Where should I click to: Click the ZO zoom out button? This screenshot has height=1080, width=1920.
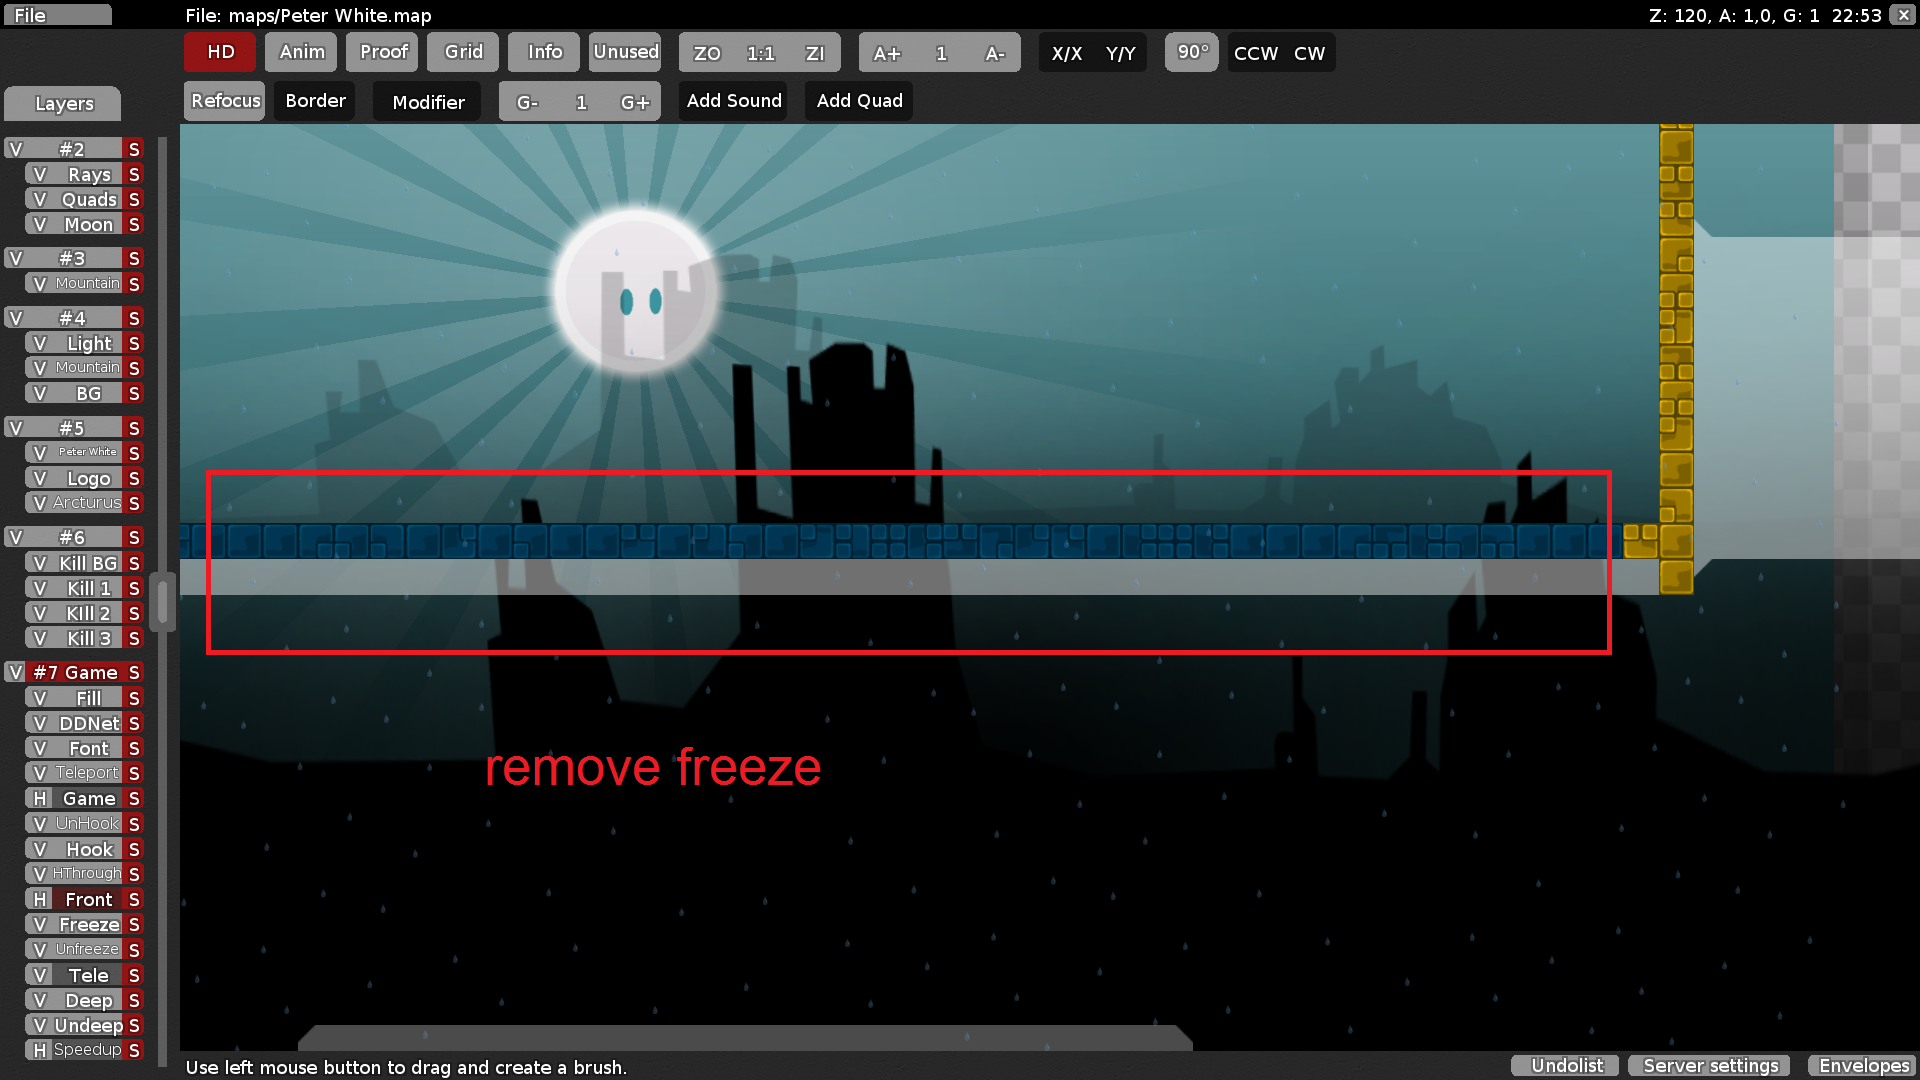click(x=707, y=53)
